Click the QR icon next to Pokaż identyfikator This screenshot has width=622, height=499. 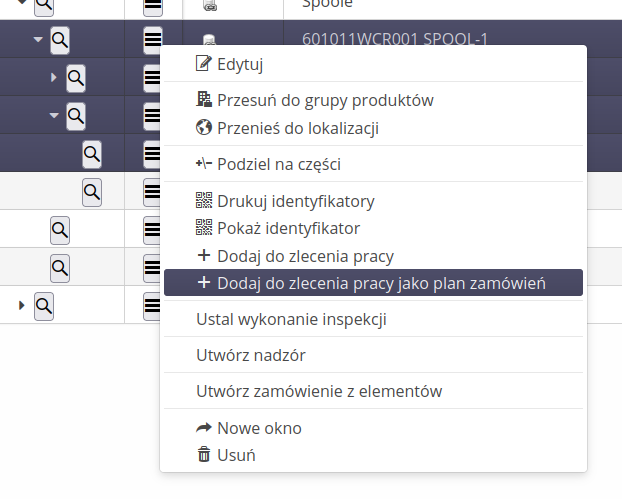204,228
